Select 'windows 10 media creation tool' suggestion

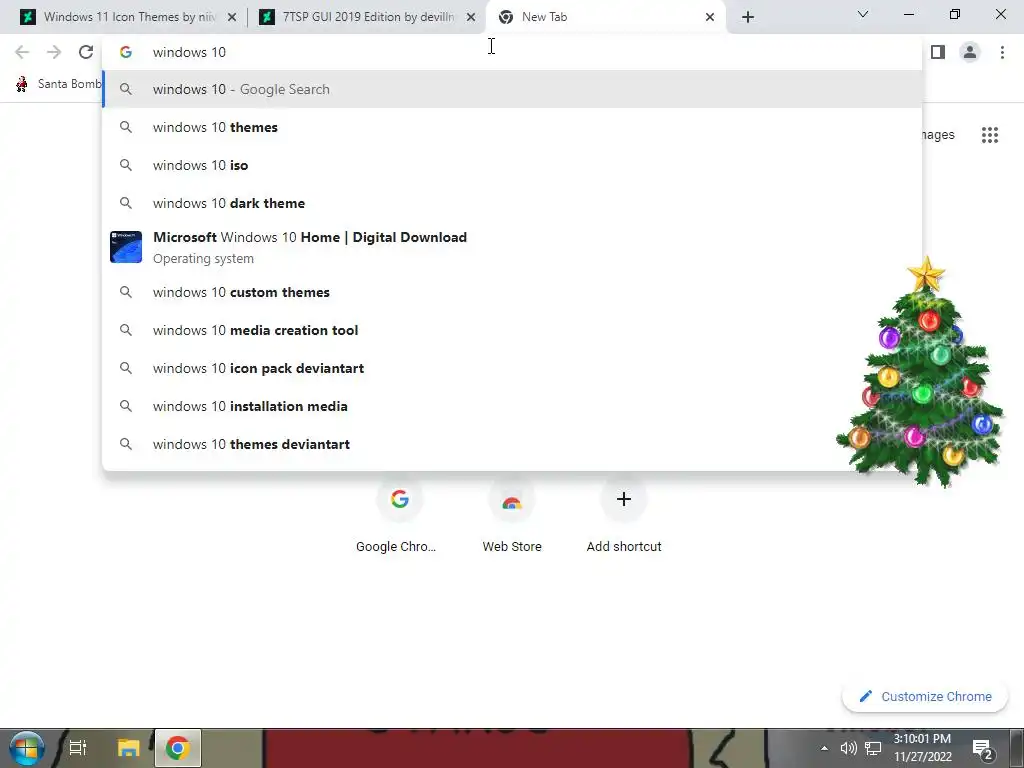(x=512, y=330)
